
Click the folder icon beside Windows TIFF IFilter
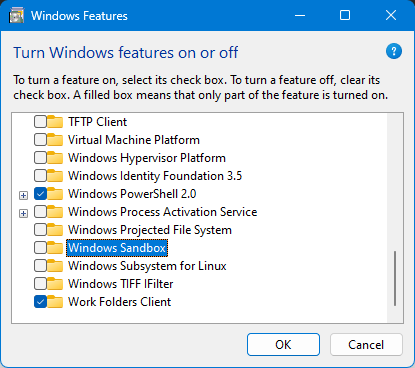55,284
